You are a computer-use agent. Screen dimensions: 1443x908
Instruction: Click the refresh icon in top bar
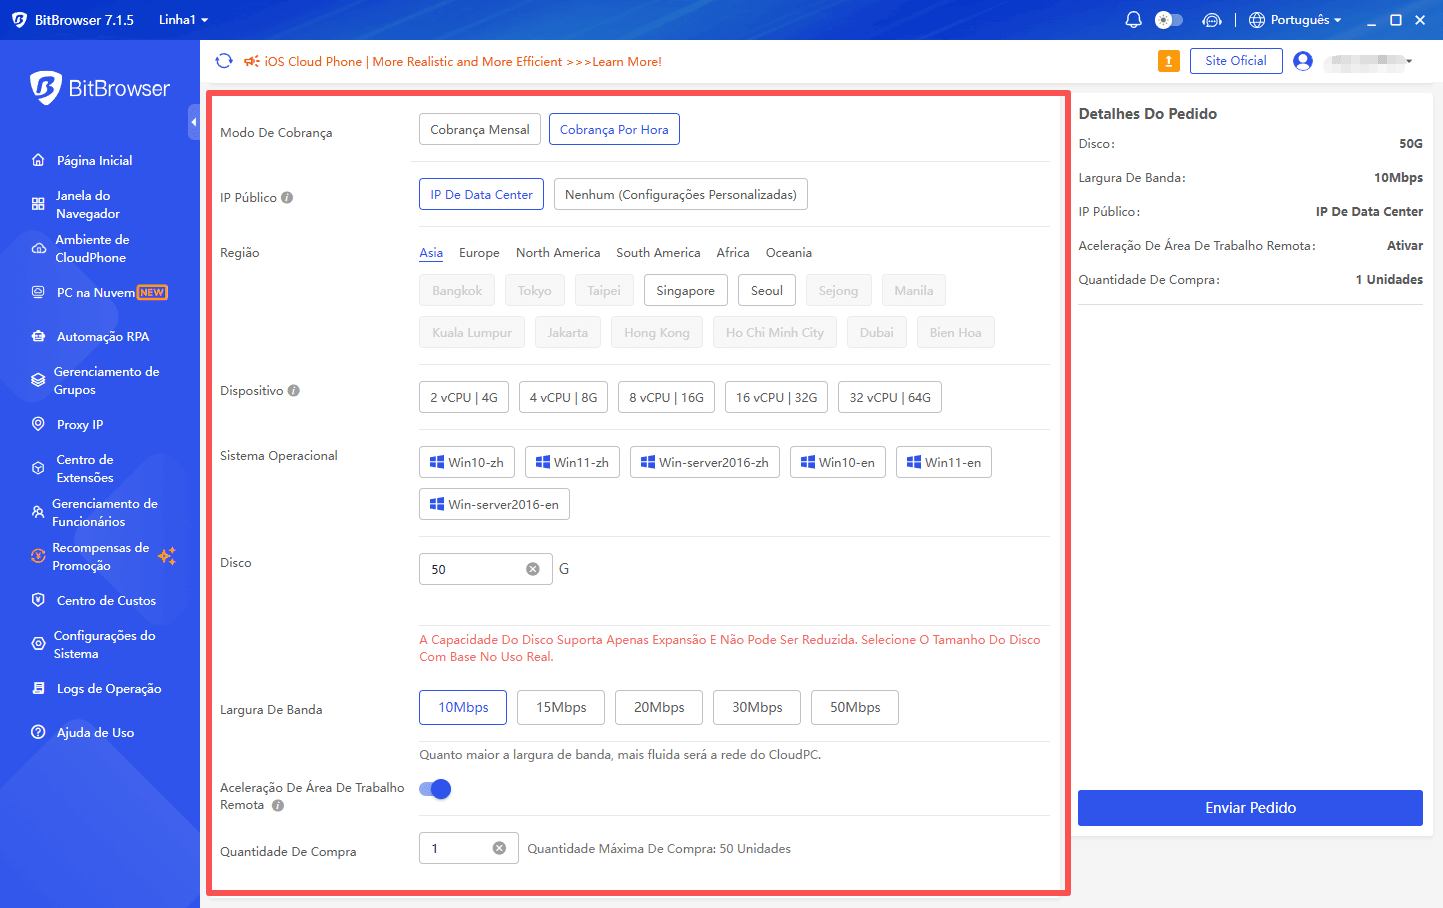click(224, 61)
